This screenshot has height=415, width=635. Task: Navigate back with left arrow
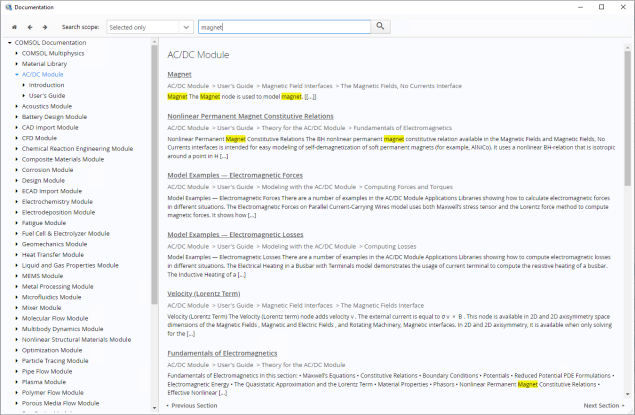pos(30,27)
